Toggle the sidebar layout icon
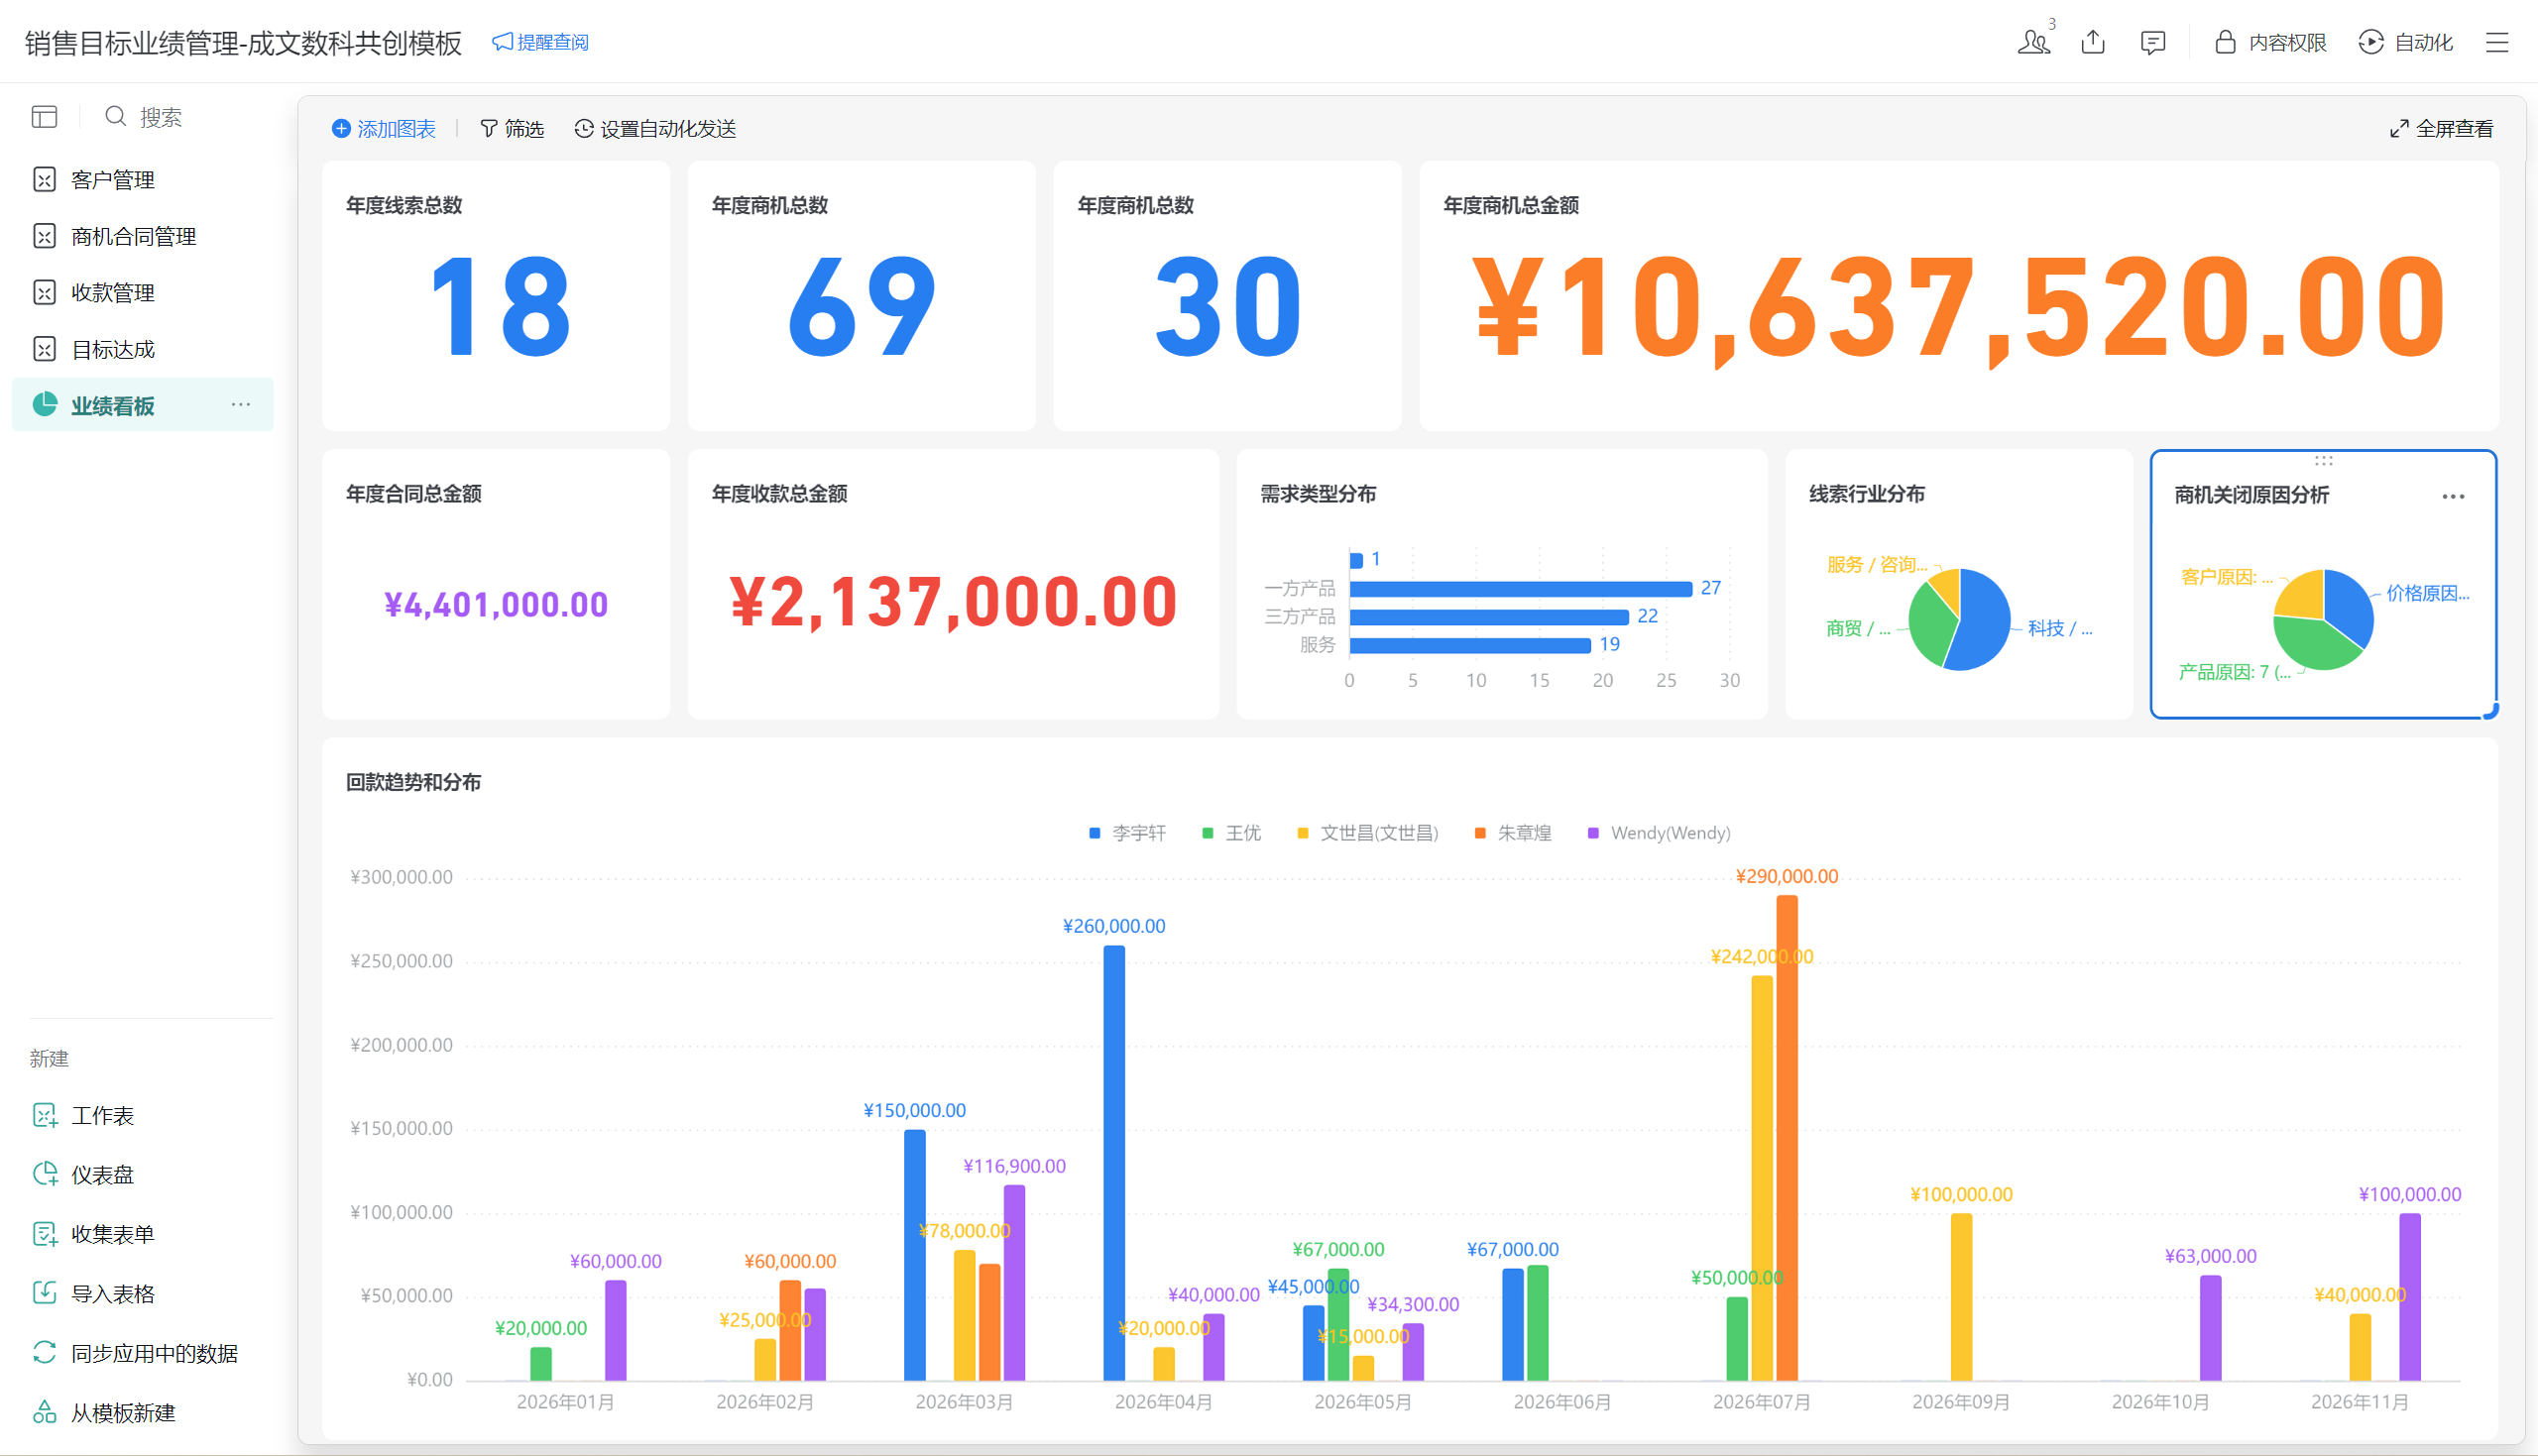2538x1456 pixels. [44, 117]
